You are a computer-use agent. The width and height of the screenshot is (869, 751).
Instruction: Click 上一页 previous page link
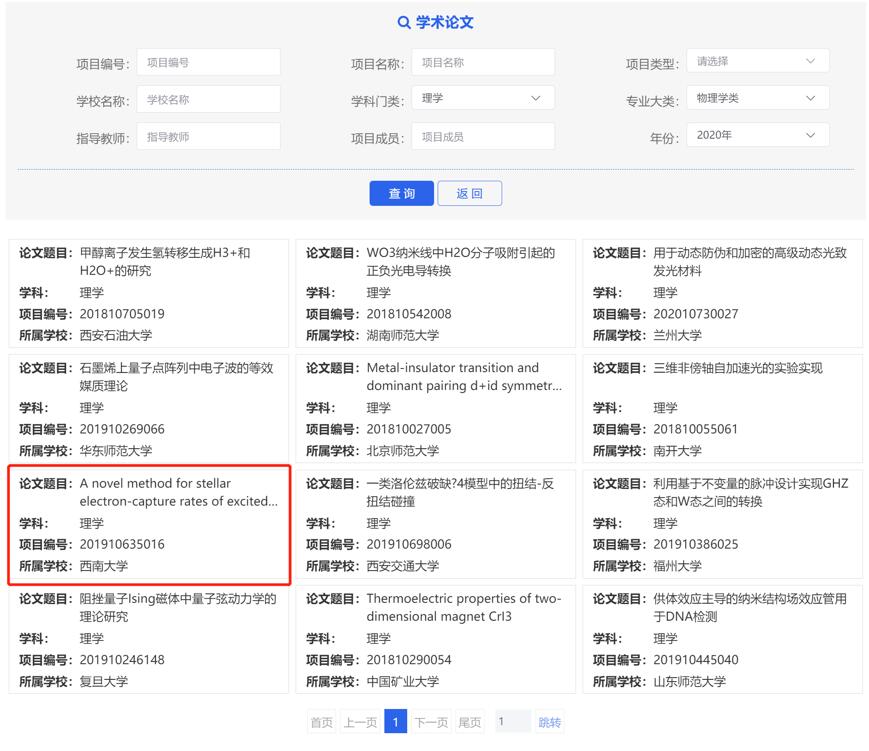pyautogui.click(x=359, y=721)
